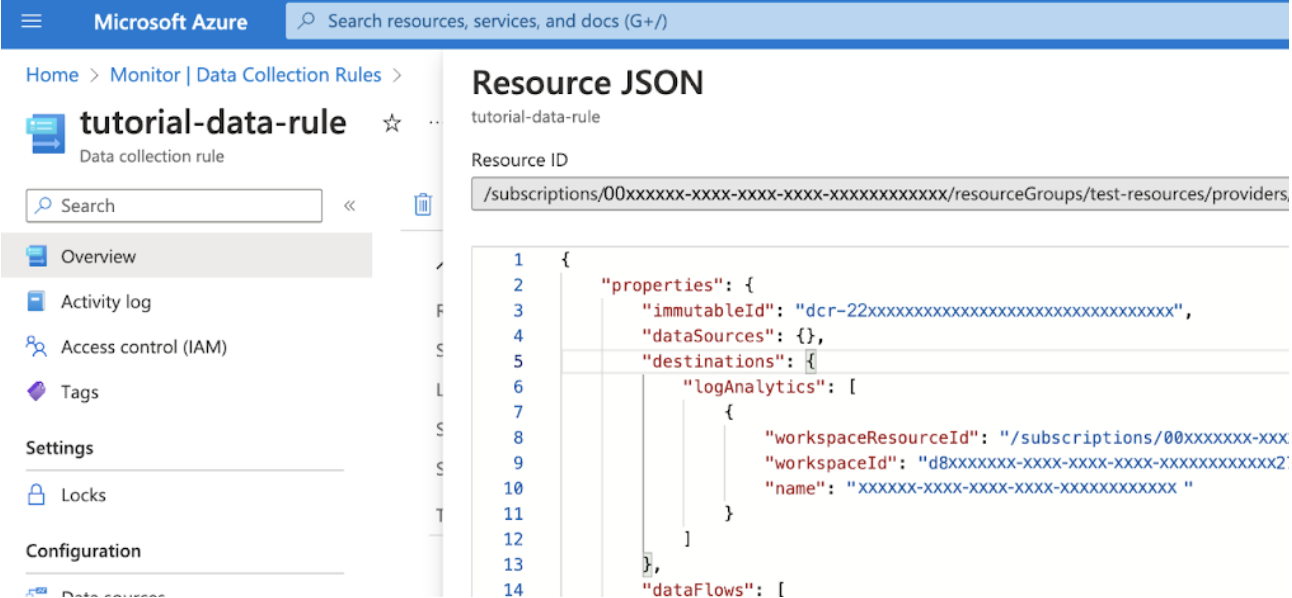Click the Home breadcrumb link
The height and width of the screenshot is (598, 1292).
(52, 75)
